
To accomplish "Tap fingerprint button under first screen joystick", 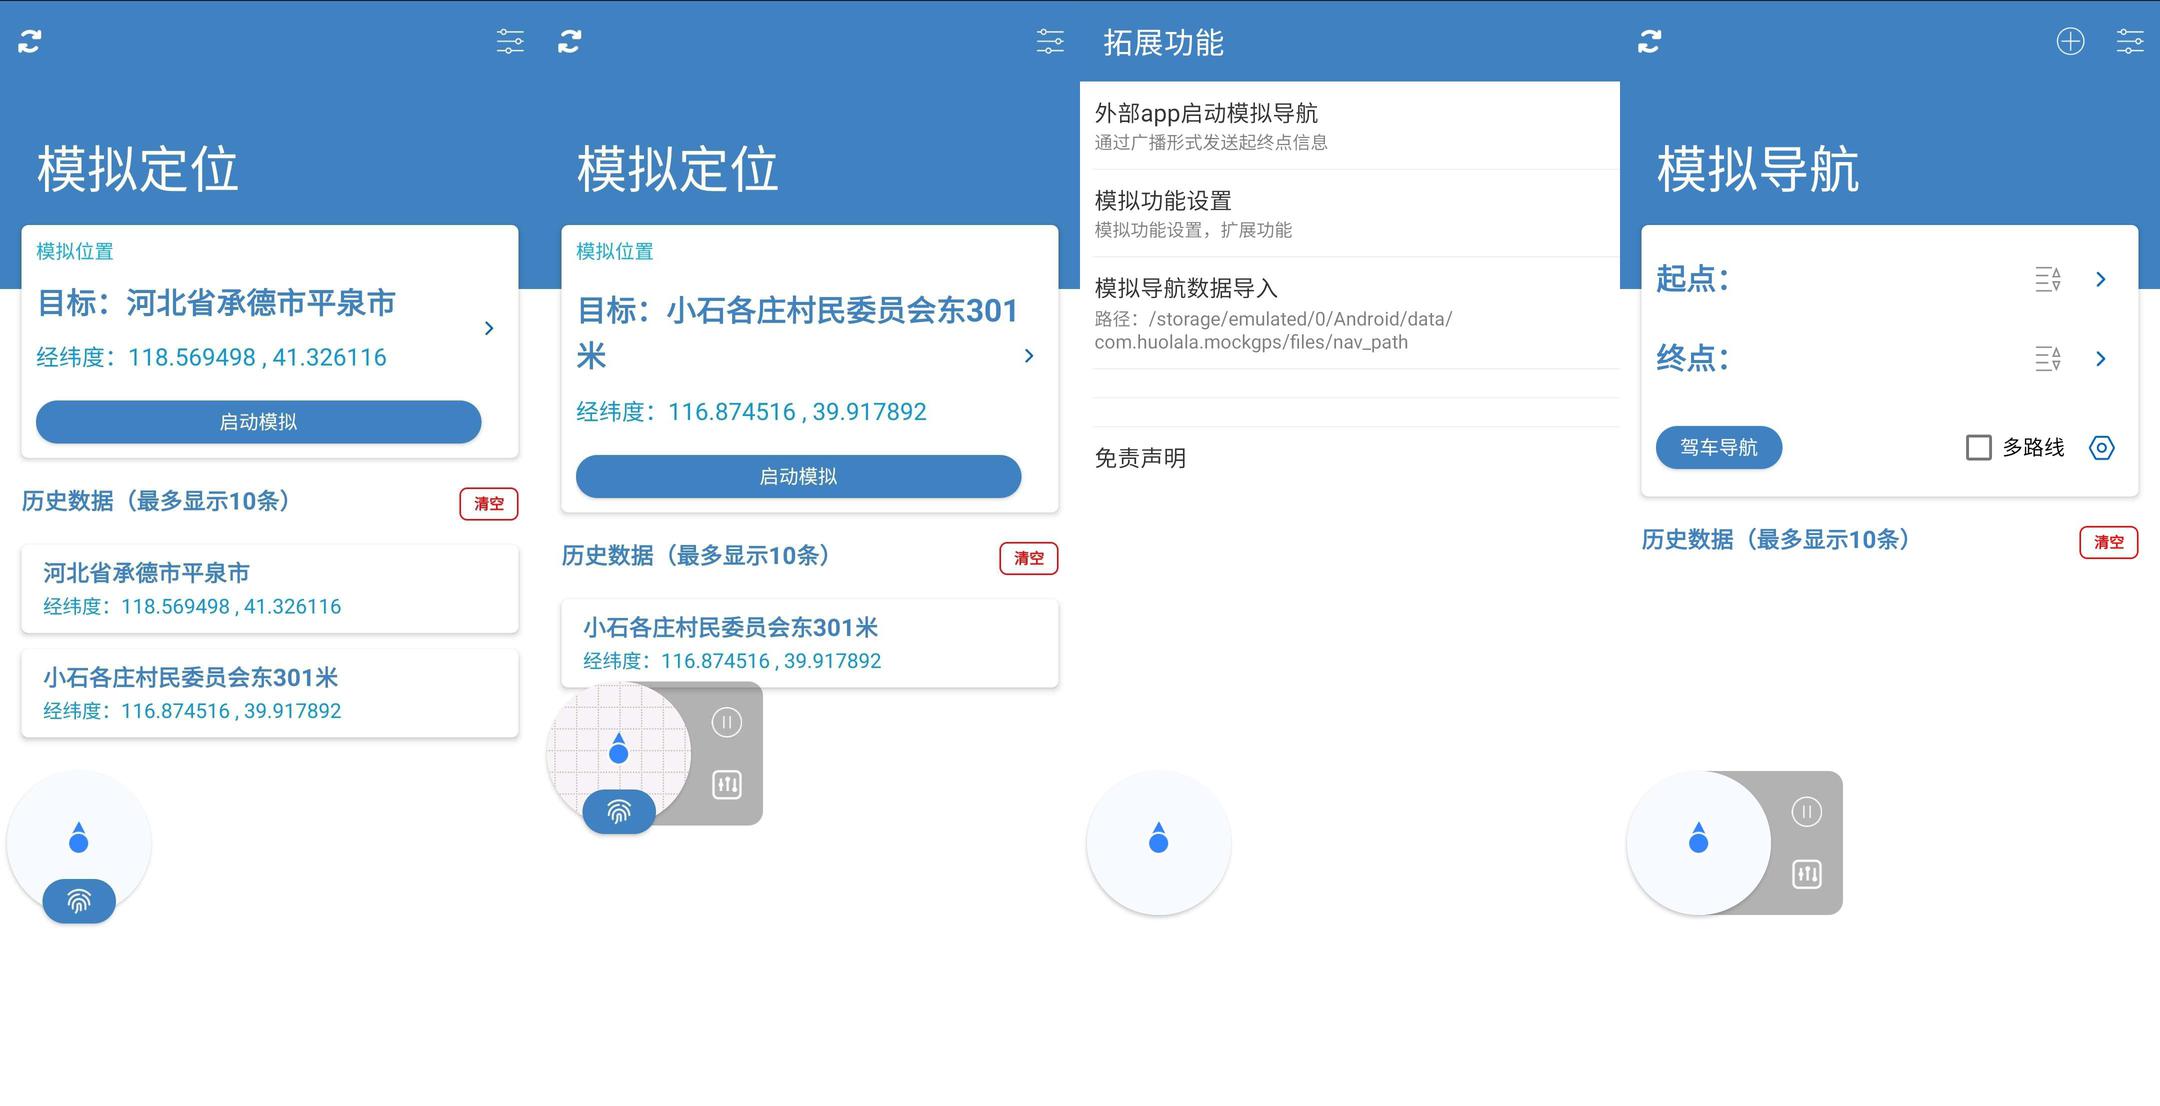I will click(x=79, y=901).
